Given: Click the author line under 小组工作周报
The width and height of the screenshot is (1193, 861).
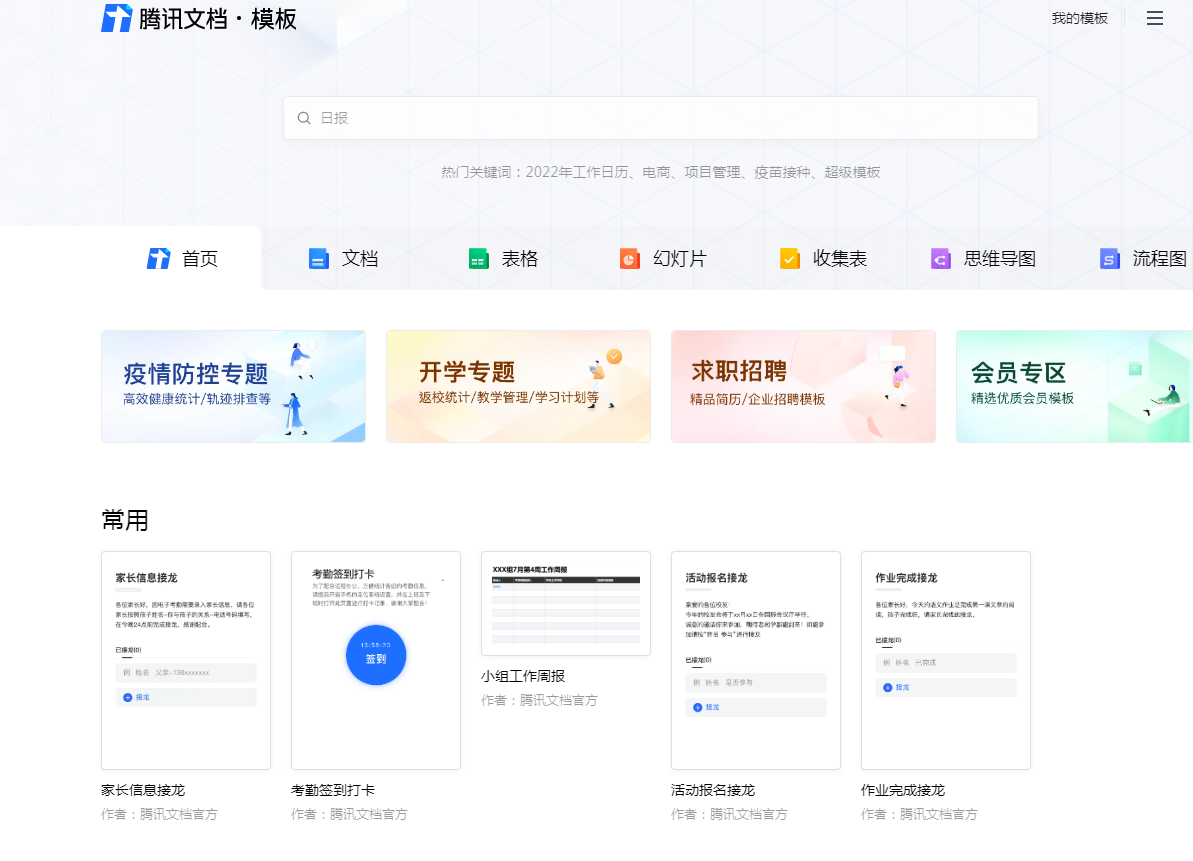Looking at the screenshot, I should [539, 701].
